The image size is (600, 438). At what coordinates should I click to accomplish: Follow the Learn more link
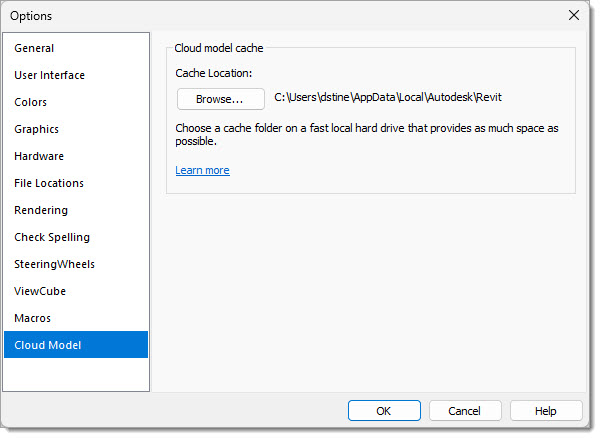(202, 170)
